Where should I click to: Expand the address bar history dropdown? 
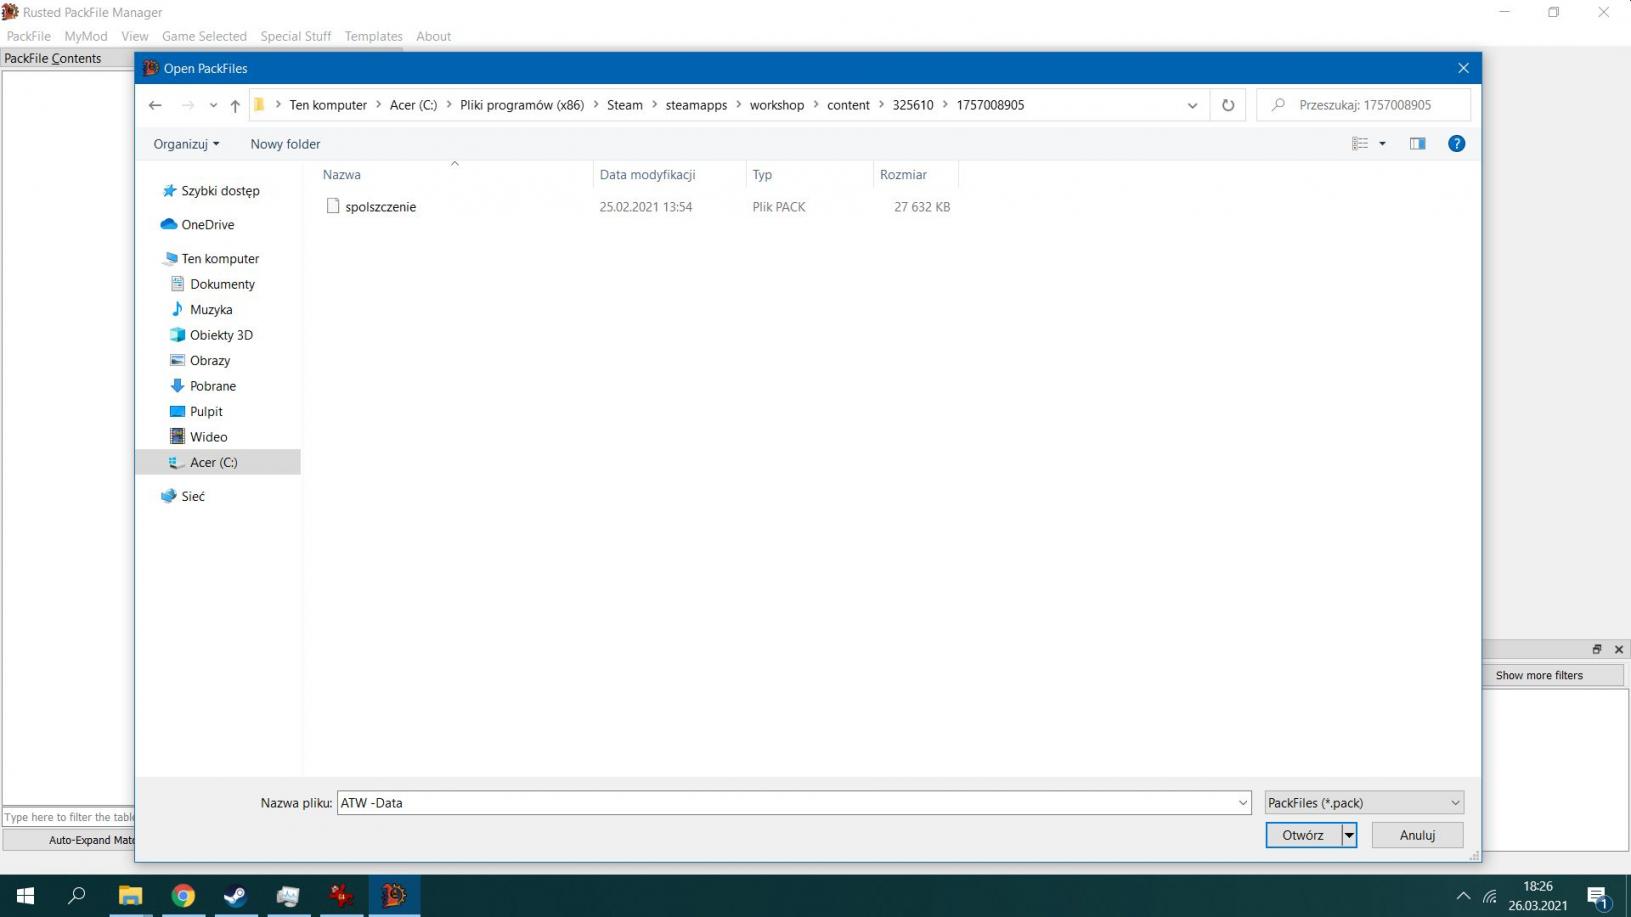click(x=1192, y=105)
